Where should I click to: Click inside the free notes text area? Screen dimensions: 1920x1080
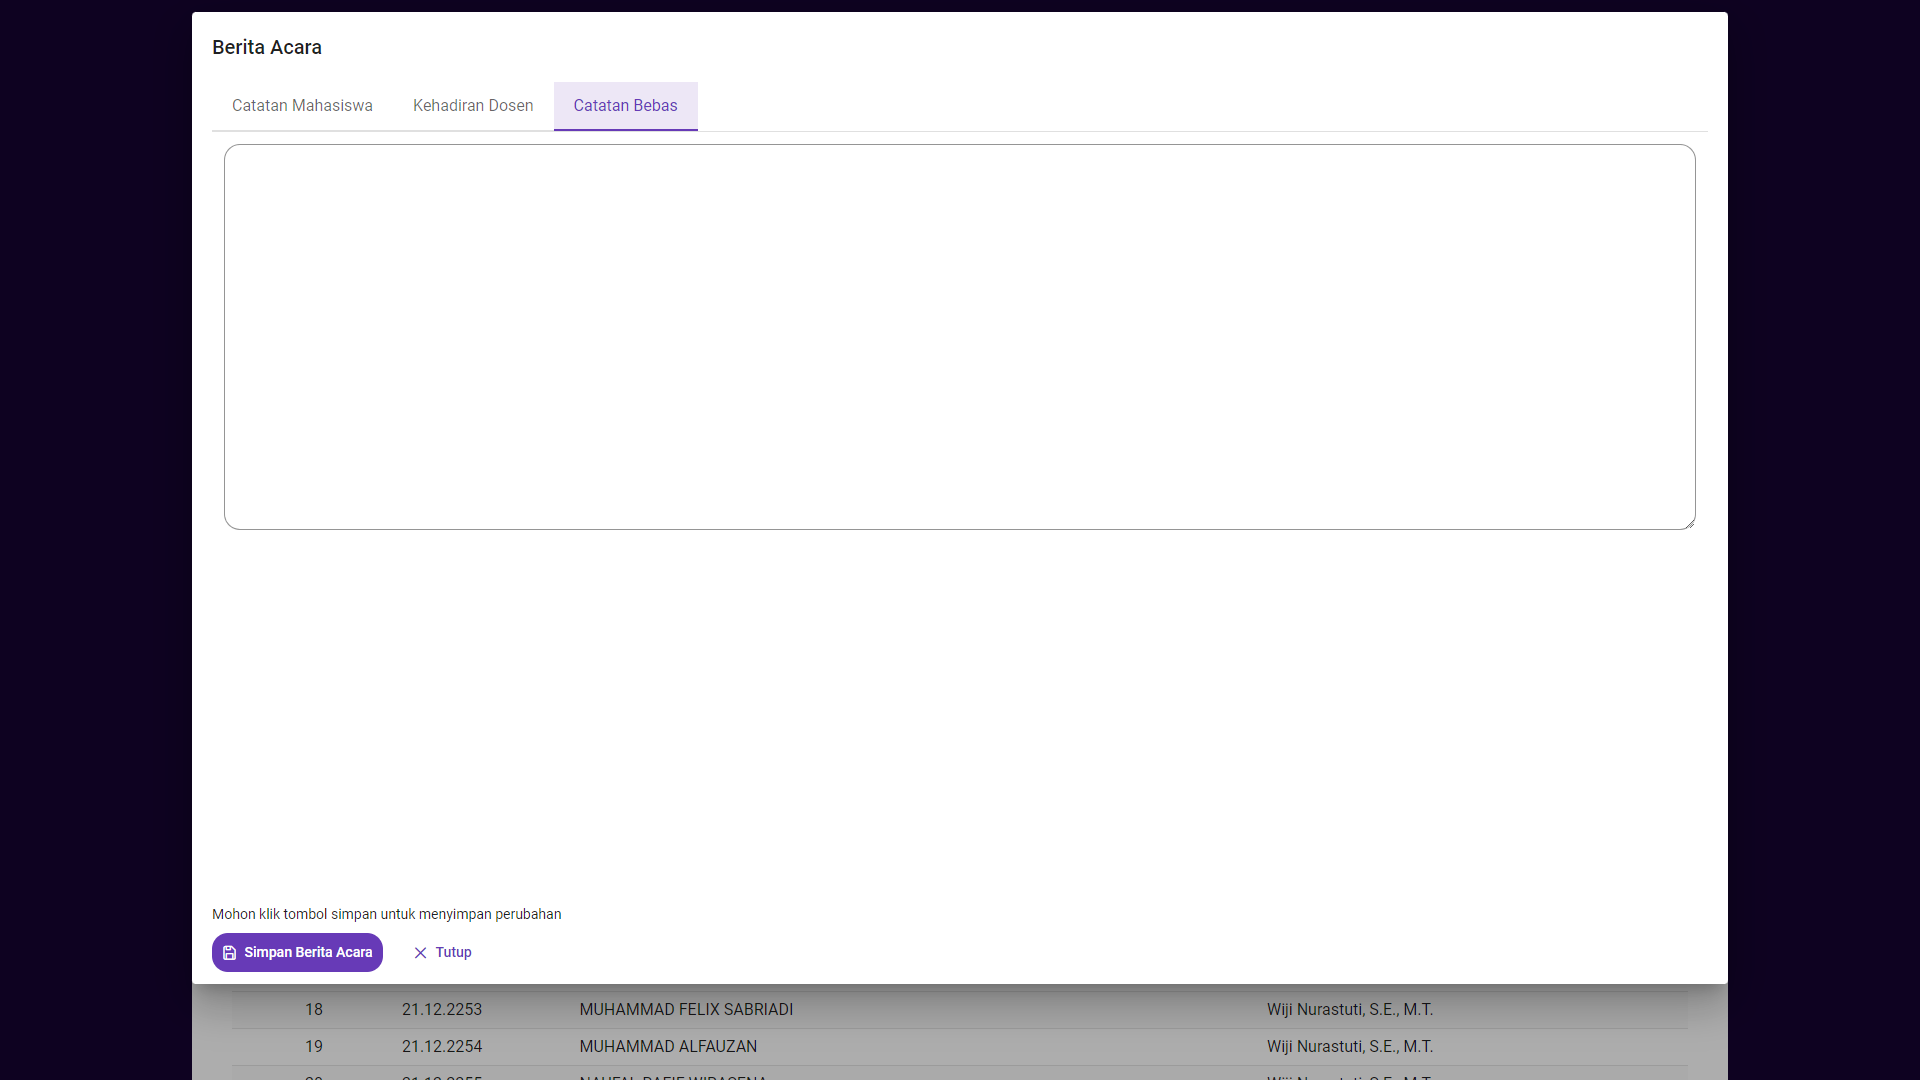[959, 337]
